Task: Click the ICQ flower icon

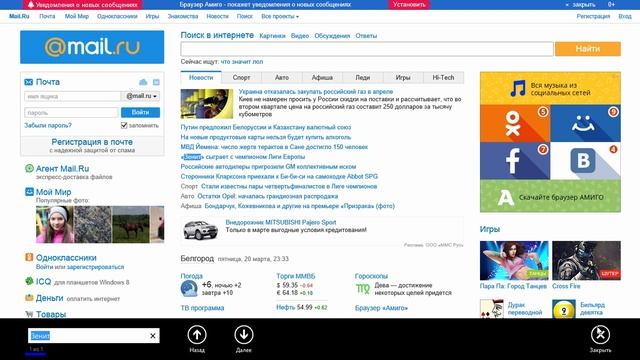Action: [29, 281]
